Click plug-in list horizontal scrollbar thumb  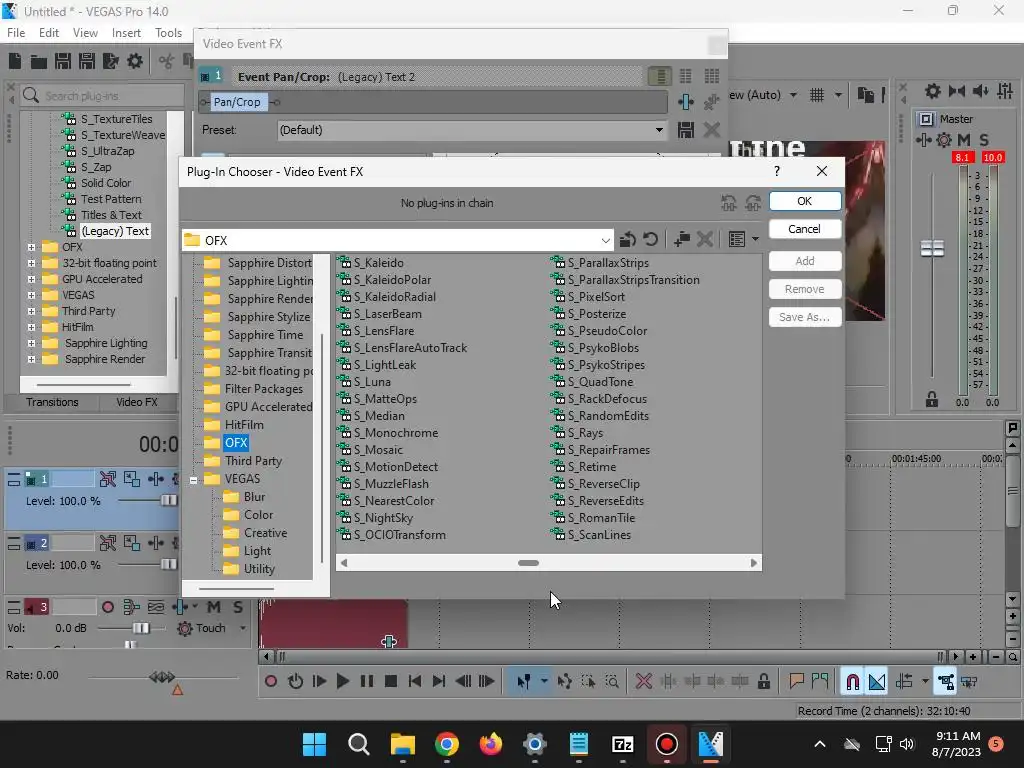coord(528,563)
